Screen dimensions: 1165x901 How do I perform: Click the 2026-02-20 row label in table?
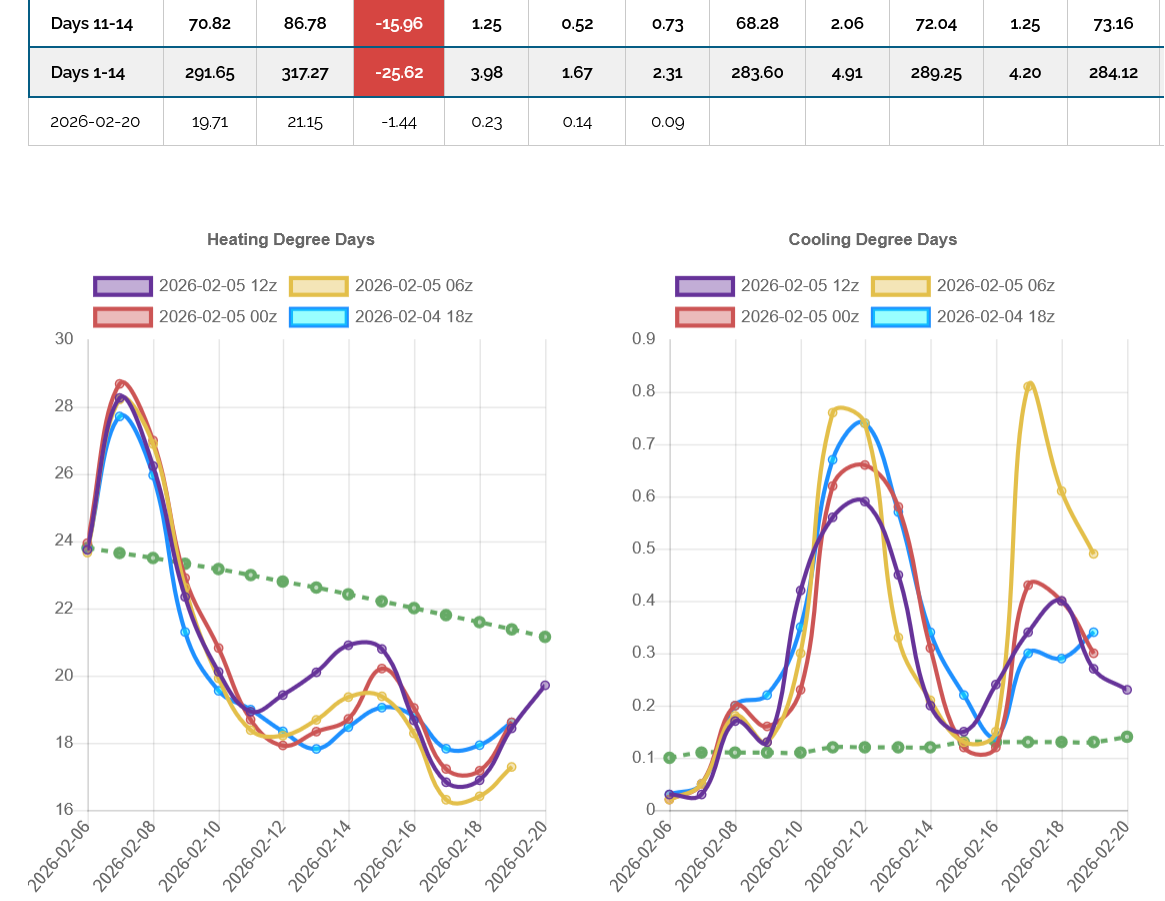(96, 122)
